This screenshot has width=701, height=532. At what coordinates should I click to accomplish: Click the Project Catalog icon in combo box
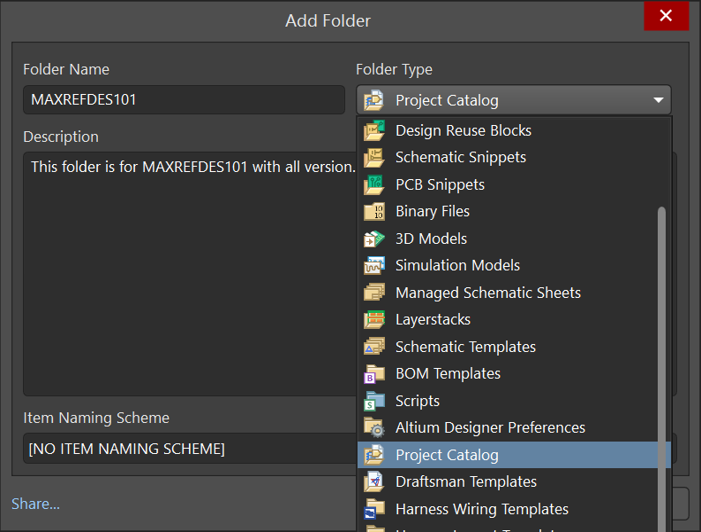374,100
